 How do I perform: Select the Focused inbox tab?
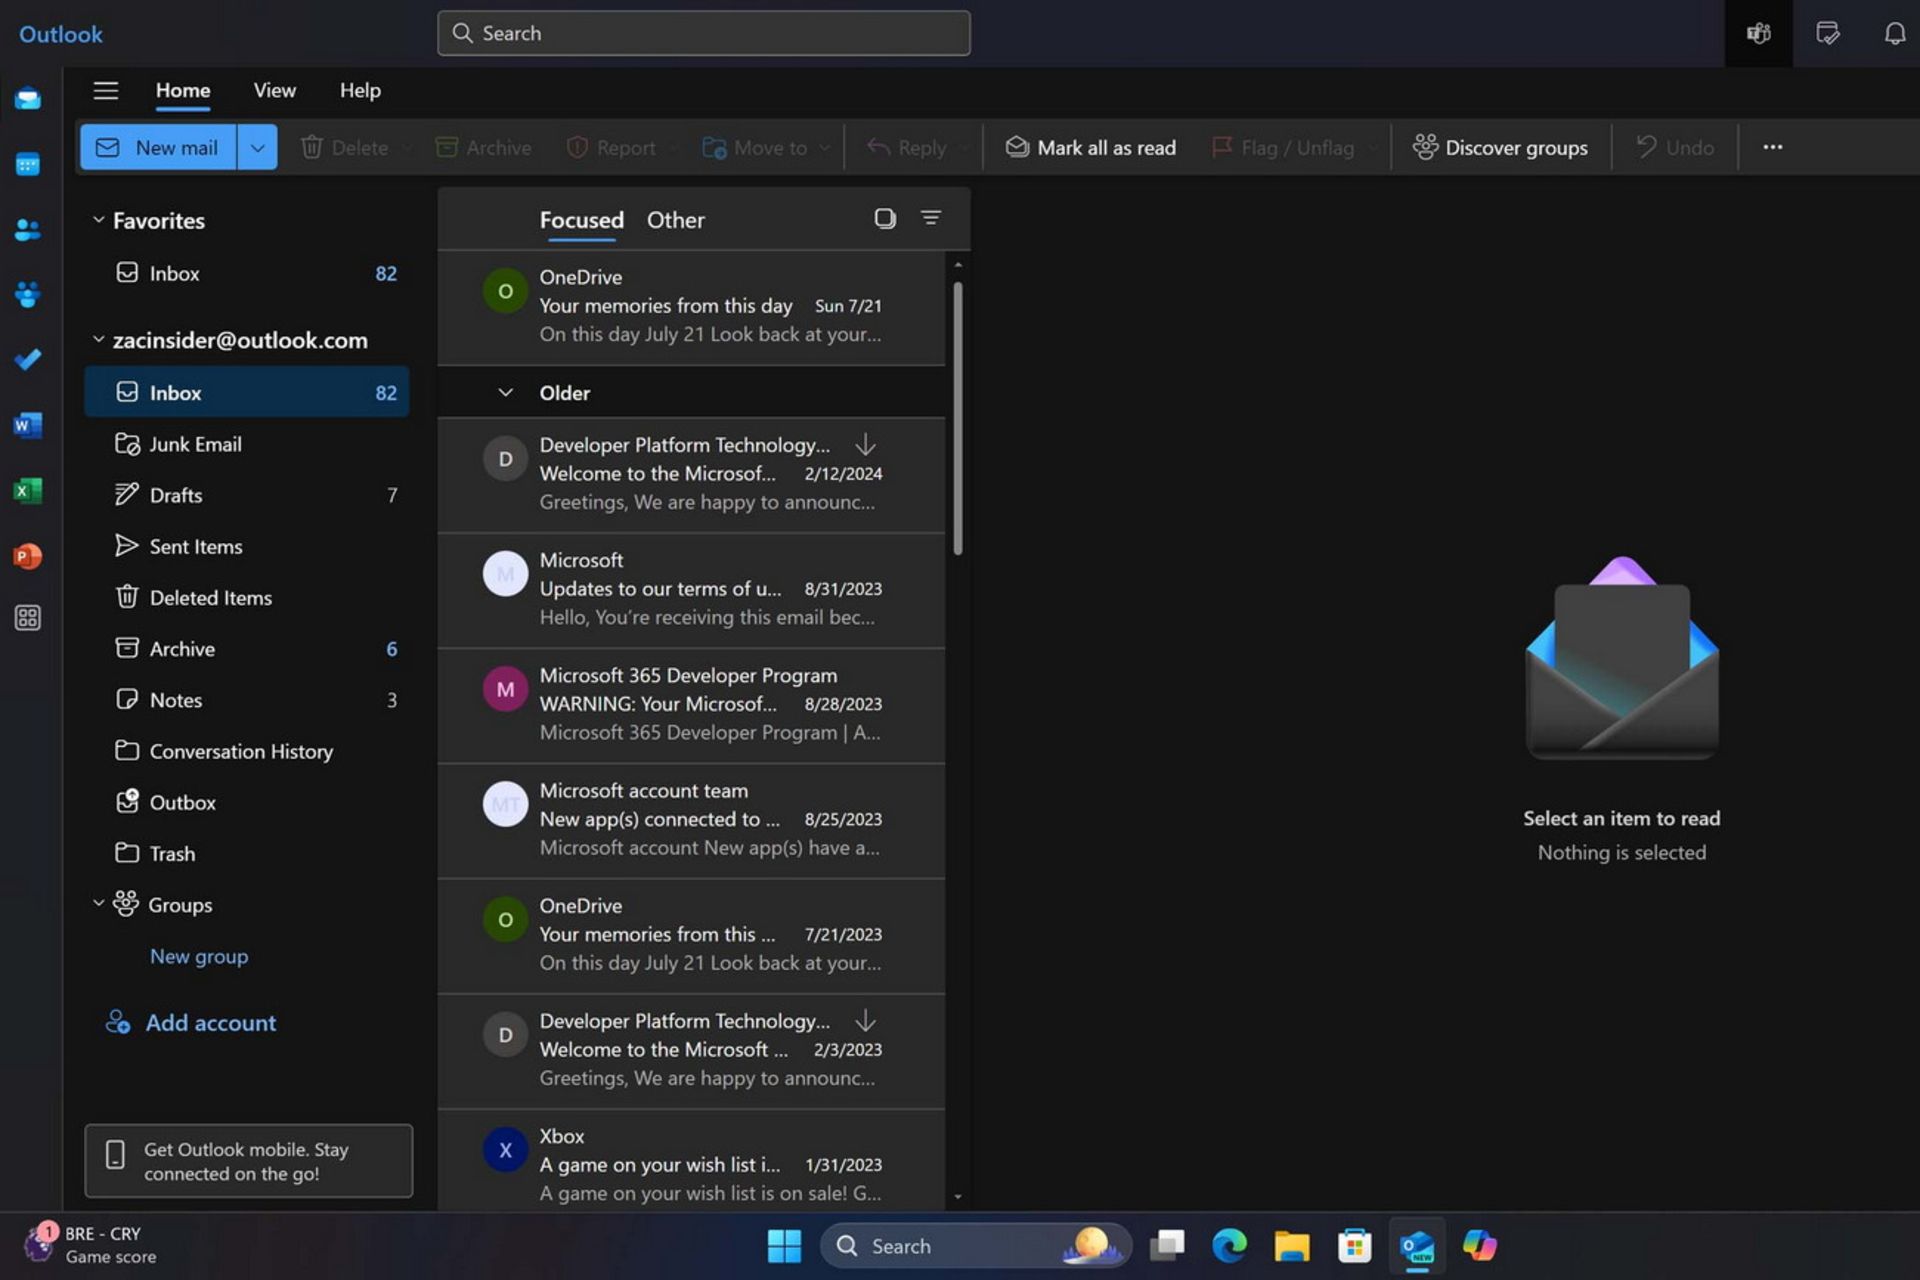click(581, 220)
